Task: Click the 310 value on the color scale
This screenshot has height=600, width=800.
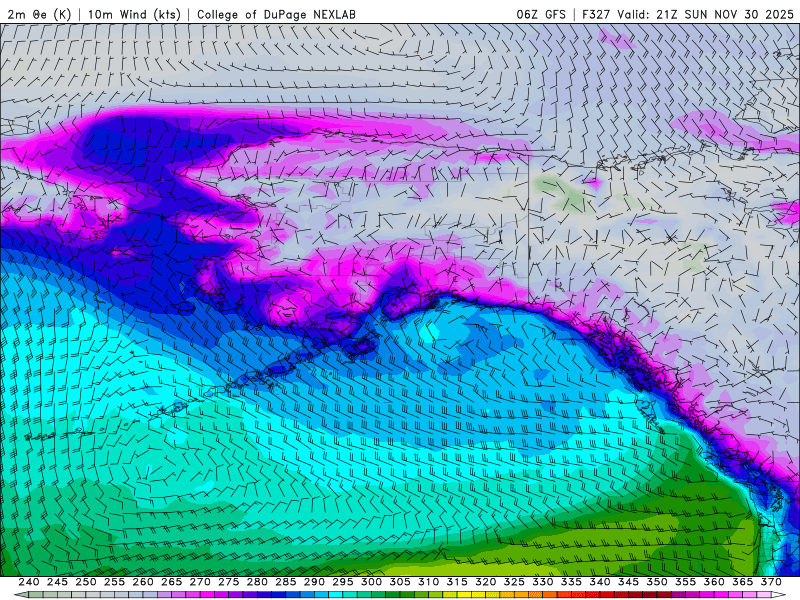Action: click(429, 582)
